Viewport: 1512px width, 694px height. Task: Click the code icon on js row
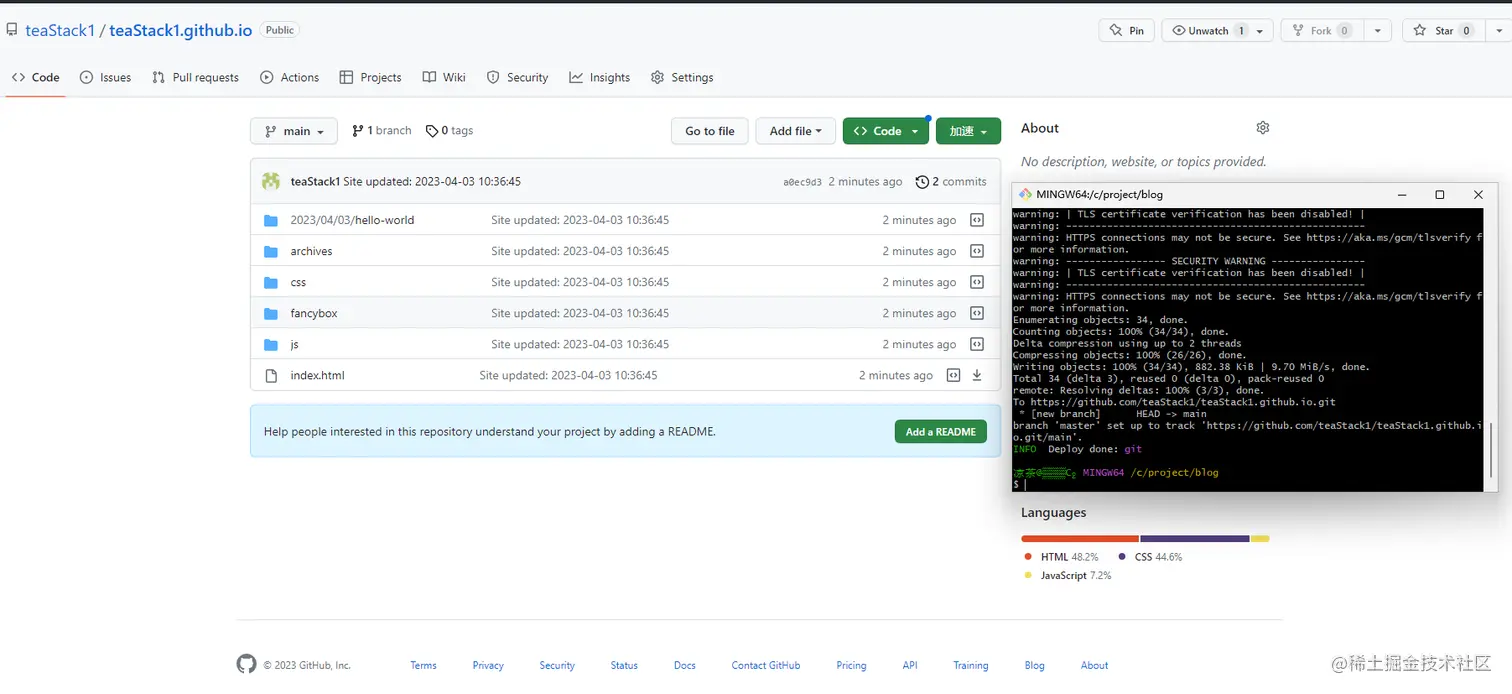click(977, 344)
